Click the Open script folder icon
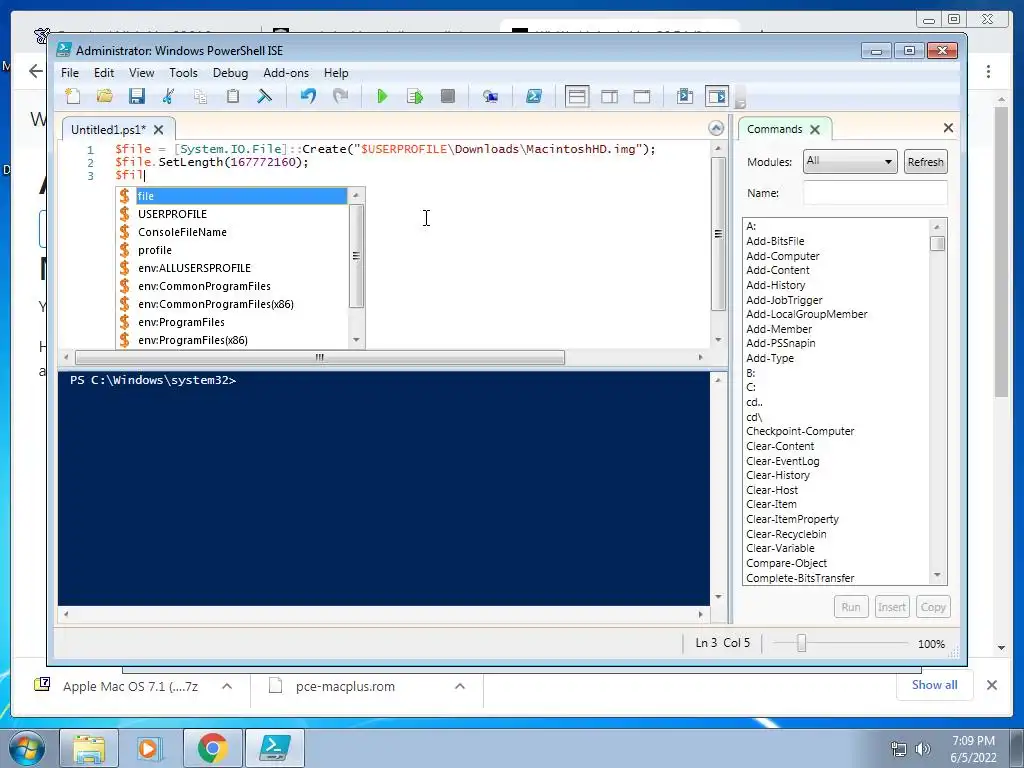The image size is (1024, 768). pos(104,97)
